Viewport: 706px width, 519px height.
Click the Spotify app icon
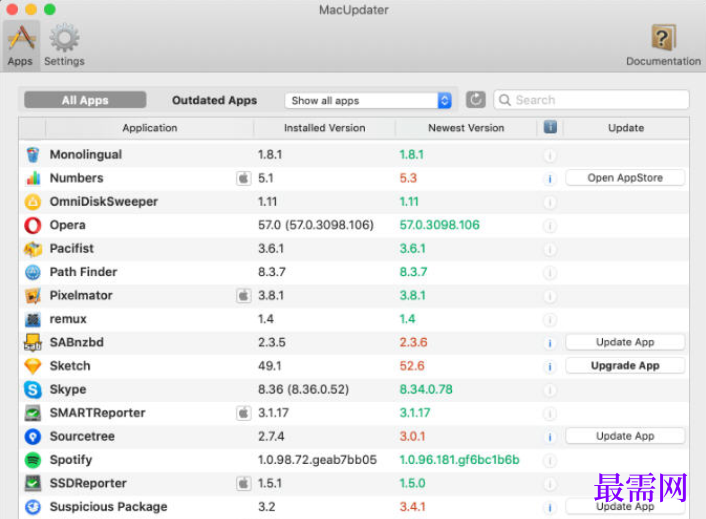pos(33,460)
